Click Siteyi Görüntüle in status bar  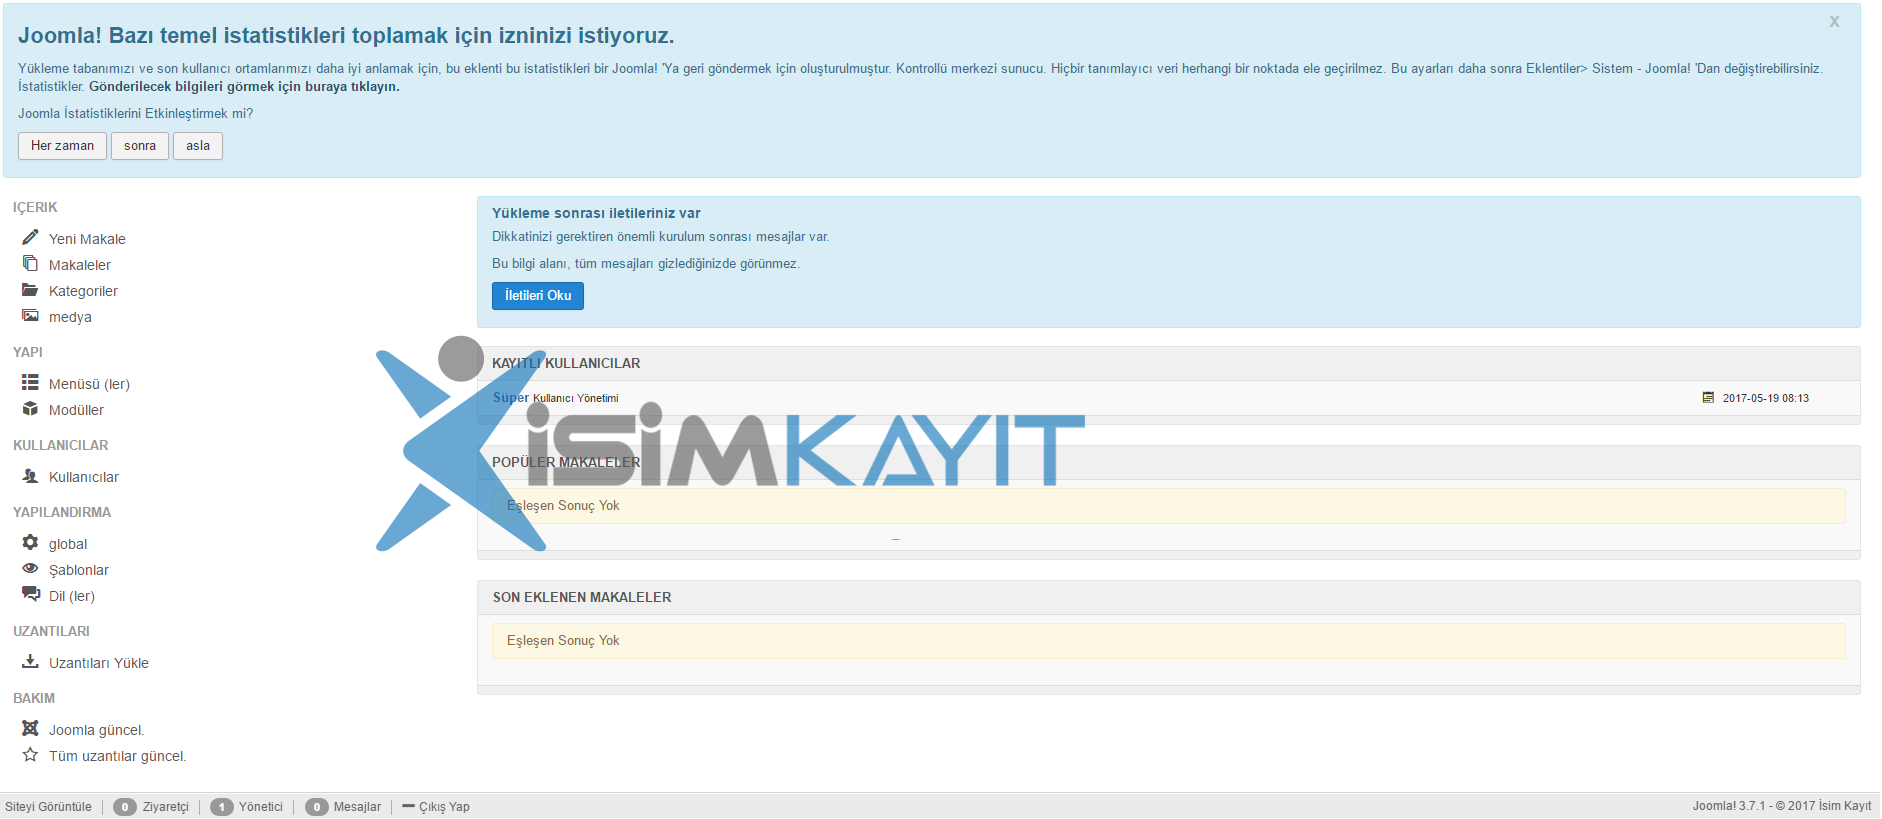point(48,807)
